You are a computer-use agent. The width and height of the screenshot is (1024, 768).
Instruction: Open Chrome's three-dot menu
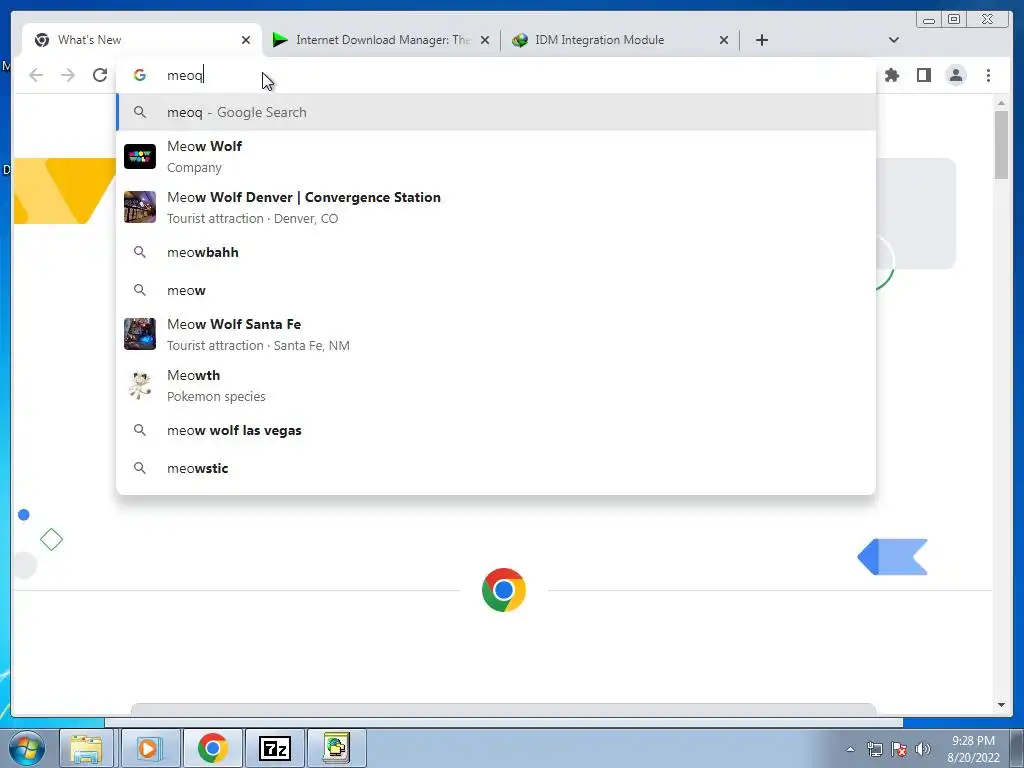[988, 75]
